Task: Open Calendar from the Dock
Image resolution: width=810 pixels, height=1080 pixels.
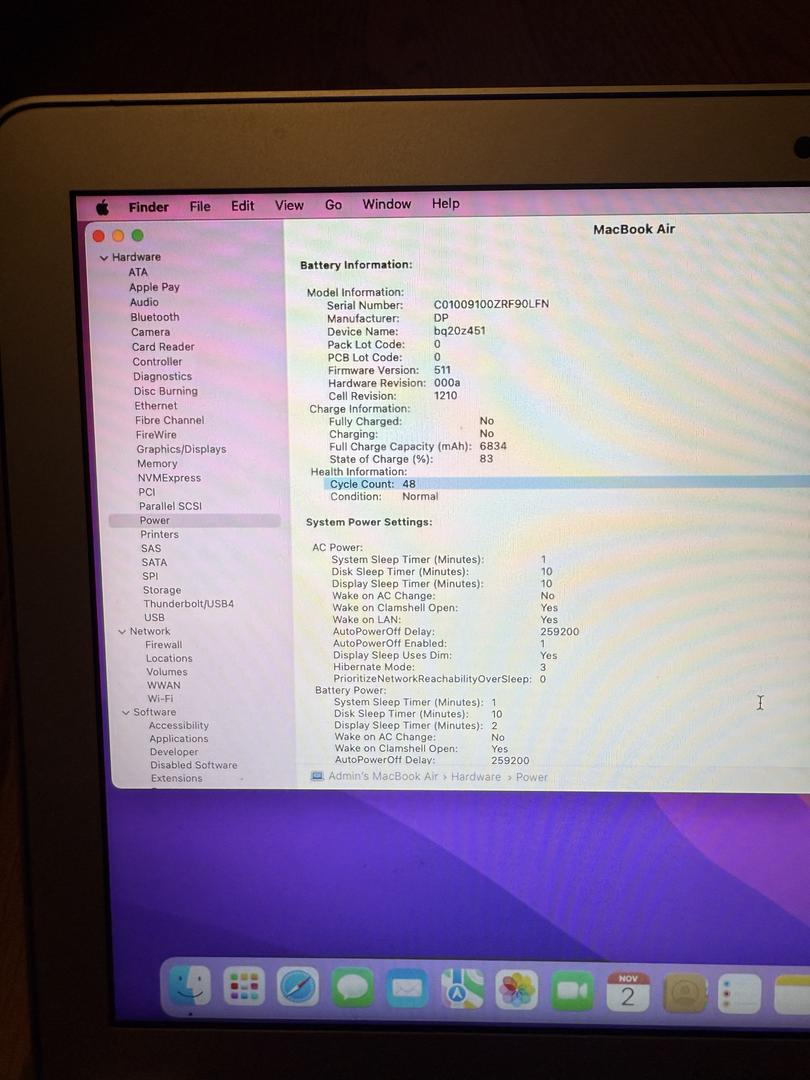Action: click(627, 992)
